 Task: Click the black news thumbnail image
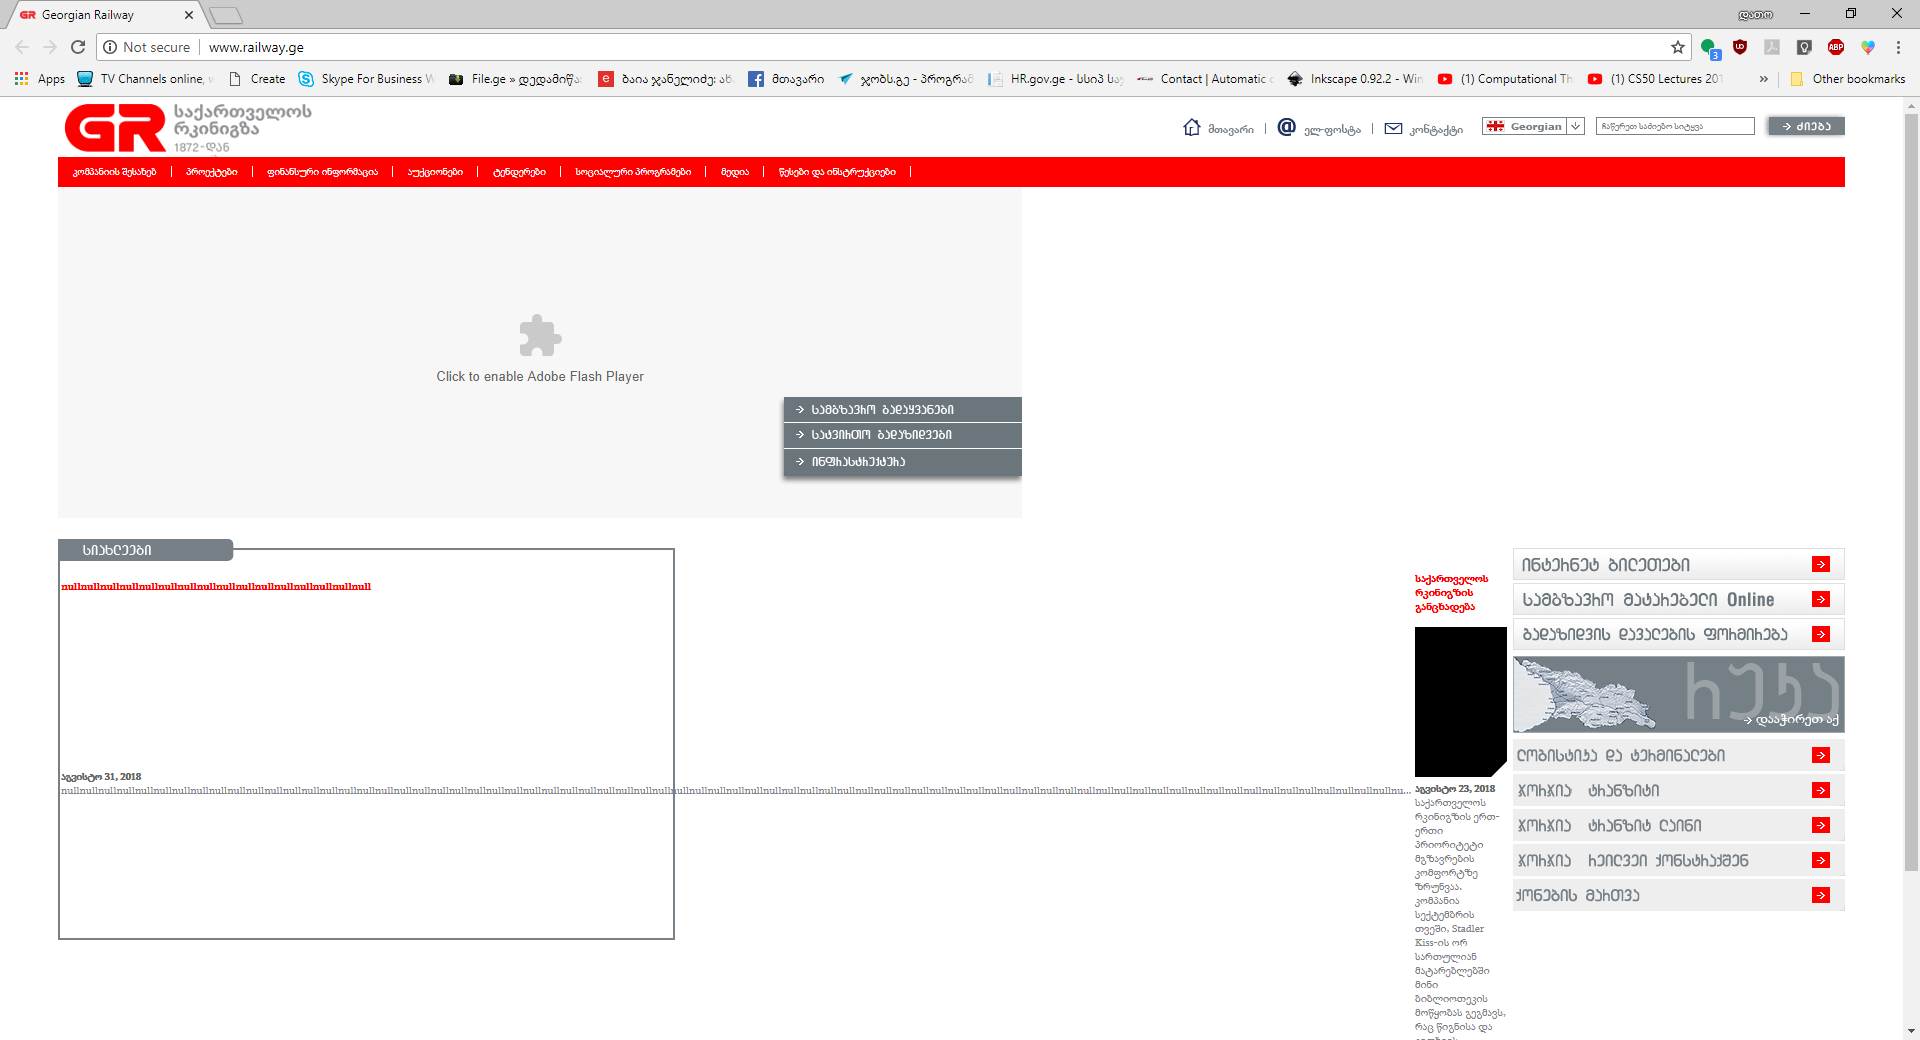(x=1460, y=702)
